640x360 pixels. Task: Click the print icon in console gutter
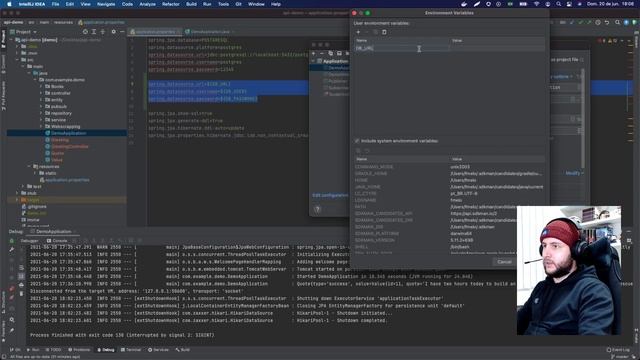pos(21,285)
